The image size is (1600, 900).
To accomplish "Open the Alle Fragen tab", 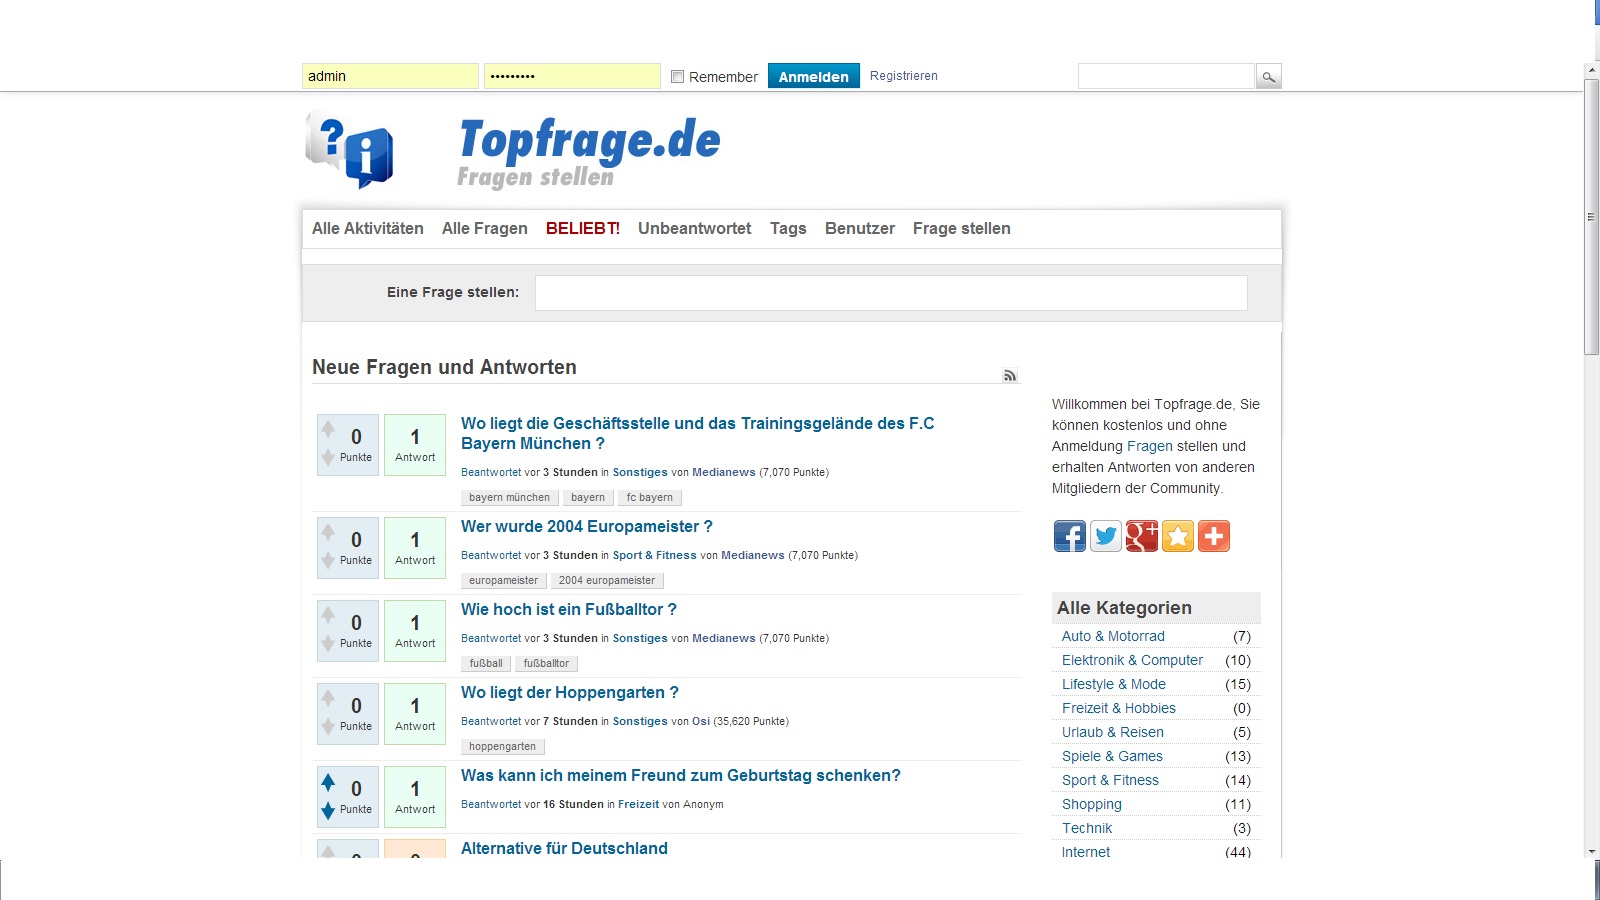I will [485, 228].
